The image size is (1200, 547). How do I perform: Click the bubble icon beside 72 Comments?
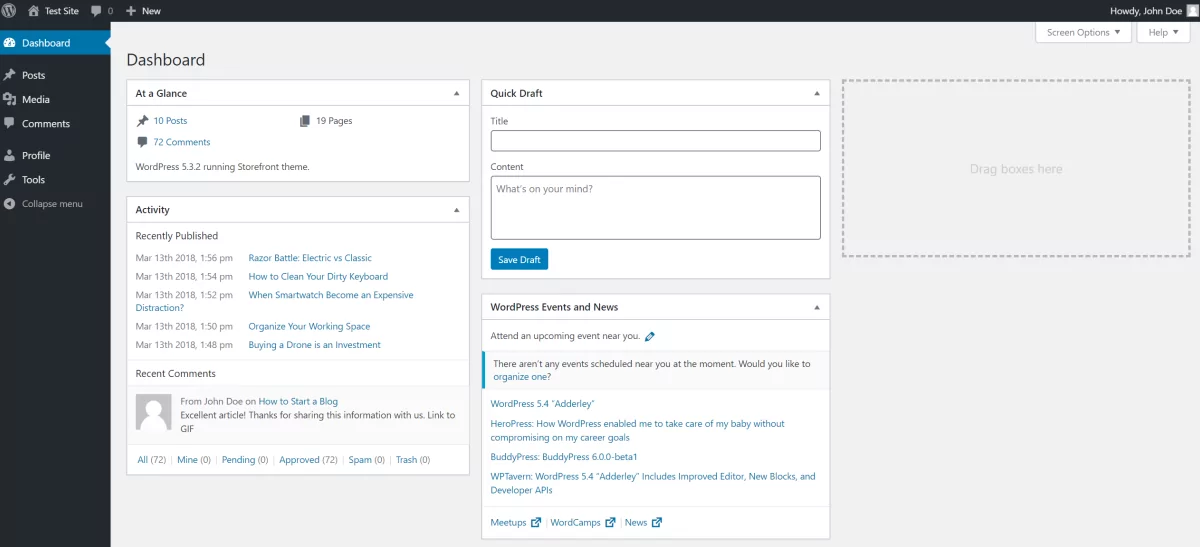pyautogui.click(x=143, y=142)
